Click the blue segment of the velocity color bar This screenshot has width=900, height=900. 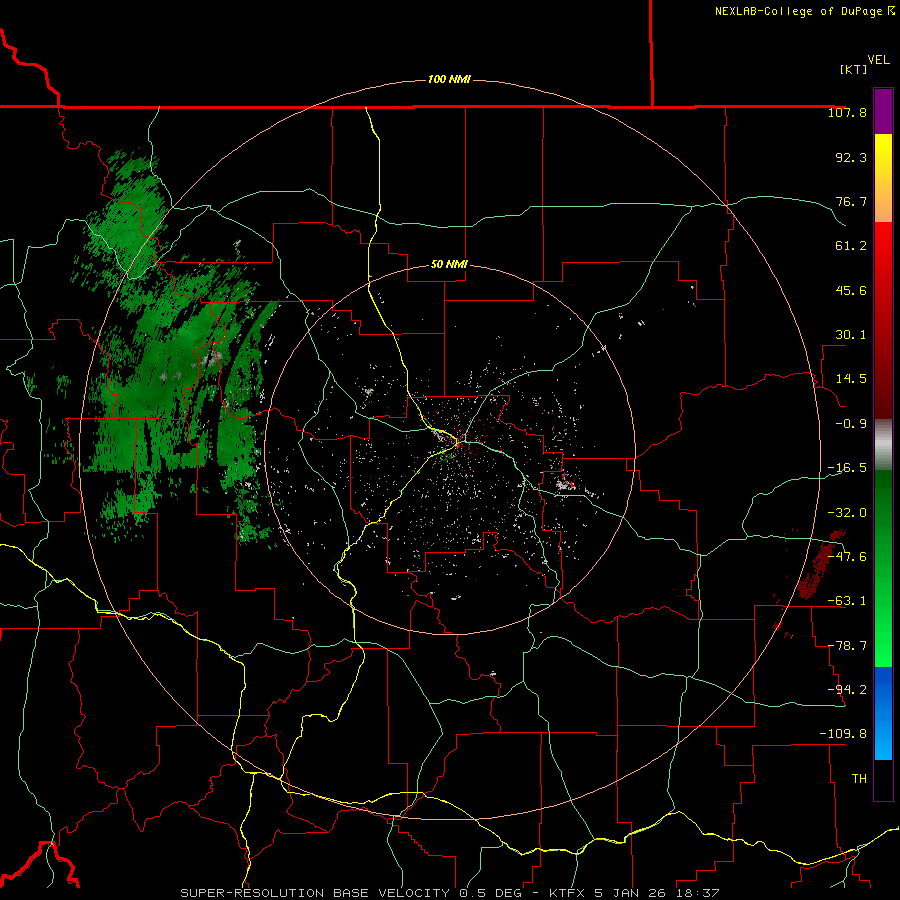(883, 713)
